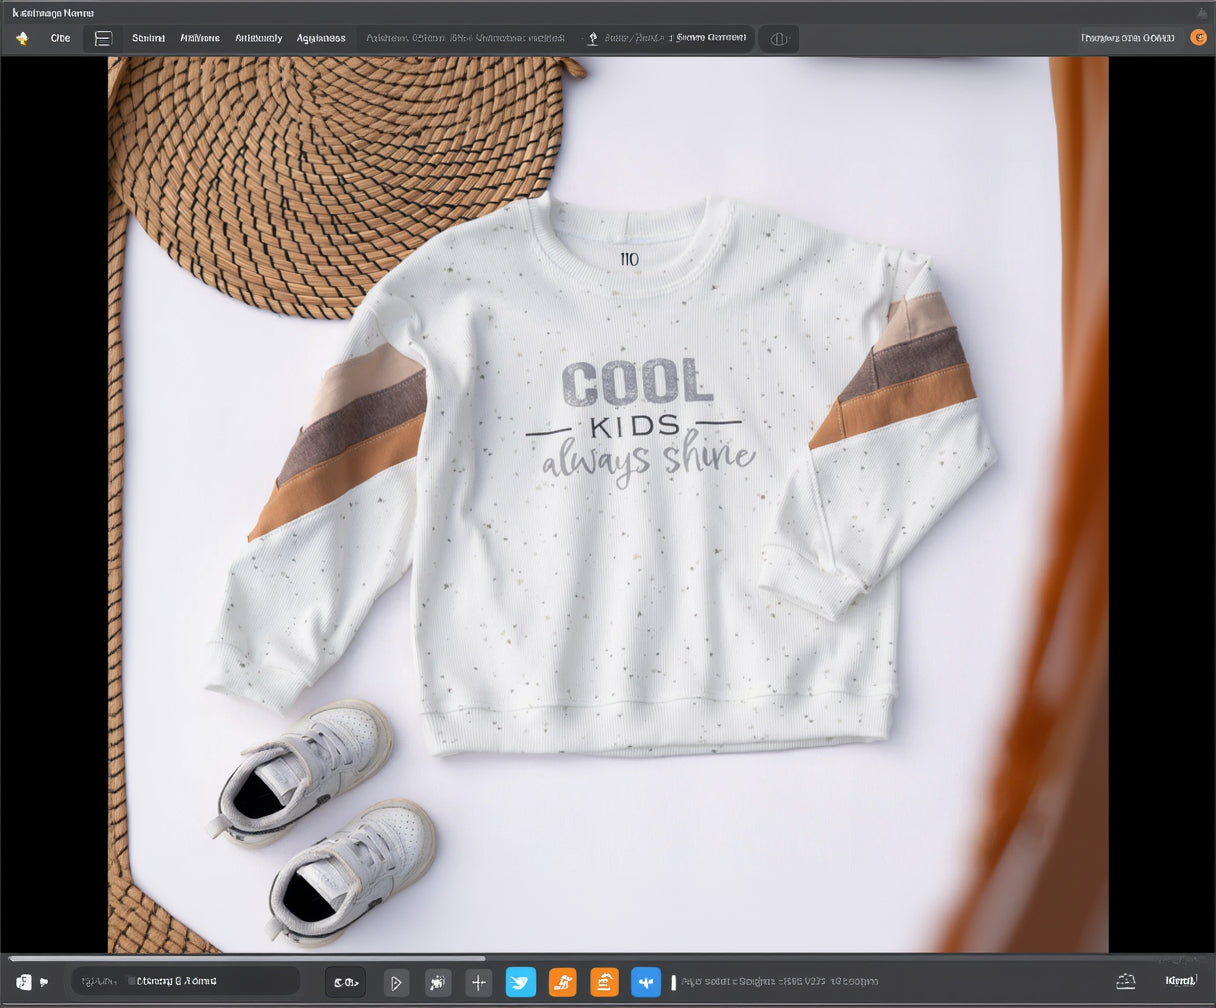Screen dimensions: 1216x1008
Task: Click the first orange icon in bottom bar
Action: pyautogui.click(x=563, y=982)
